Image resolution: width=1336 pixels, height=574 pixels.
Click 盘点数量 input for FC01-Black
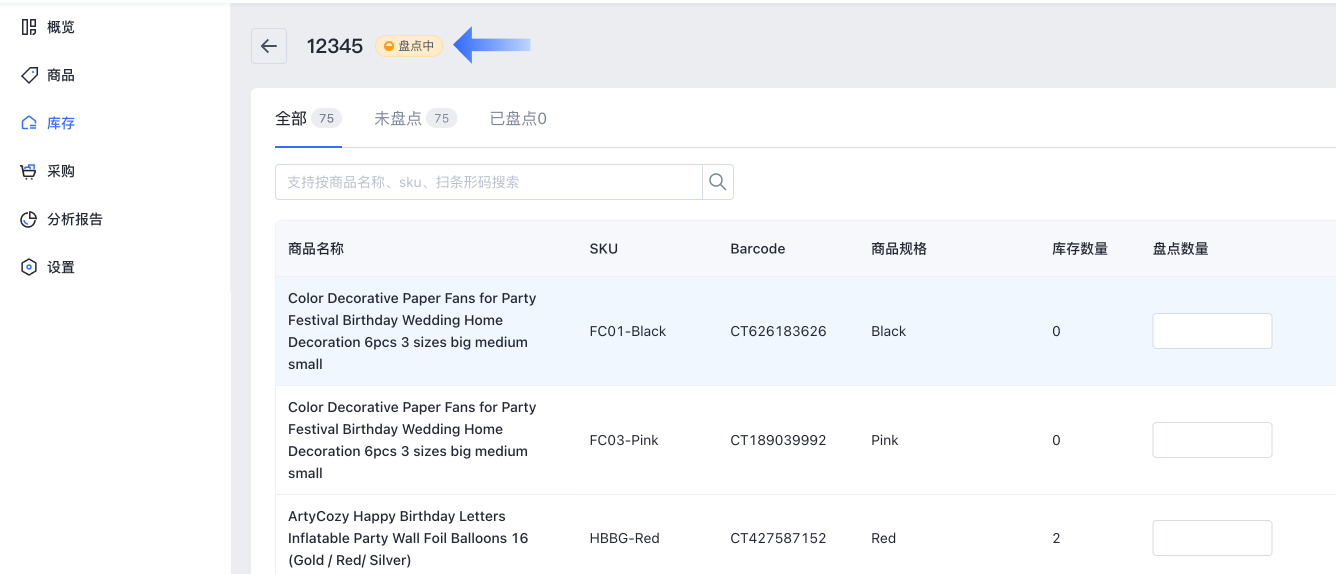[x=1212, y=331]
